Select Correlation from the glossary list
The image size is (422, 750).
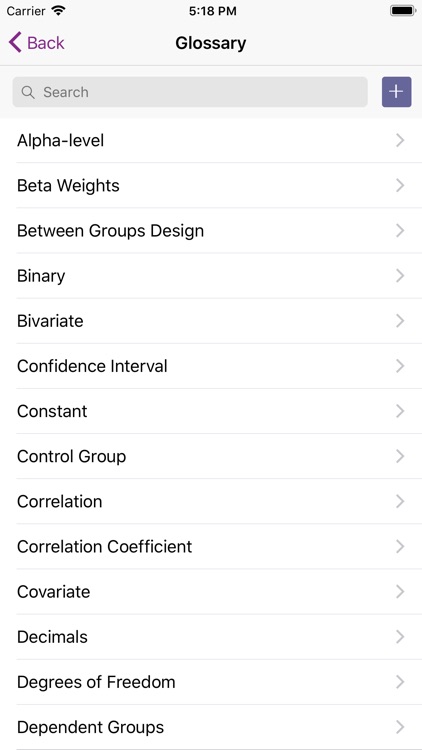(x=211, y=501)
